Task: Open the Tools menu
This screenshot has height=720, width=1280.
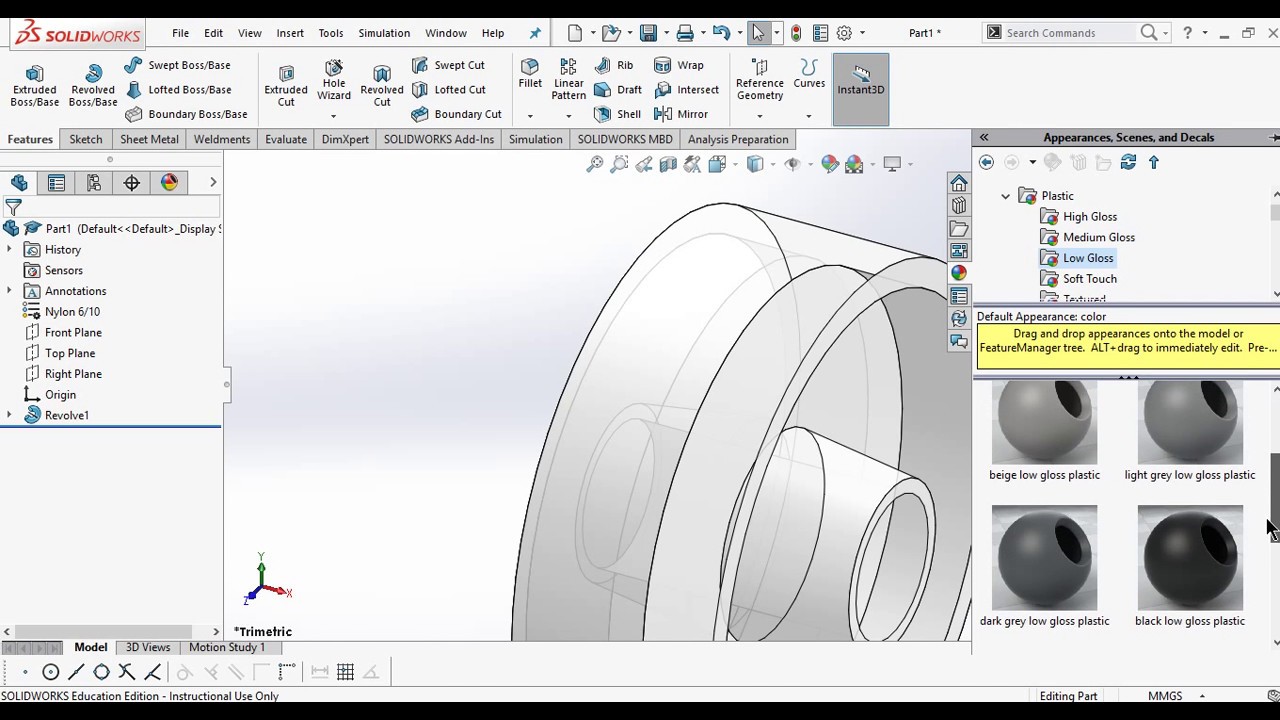Action: pos(331,33)
